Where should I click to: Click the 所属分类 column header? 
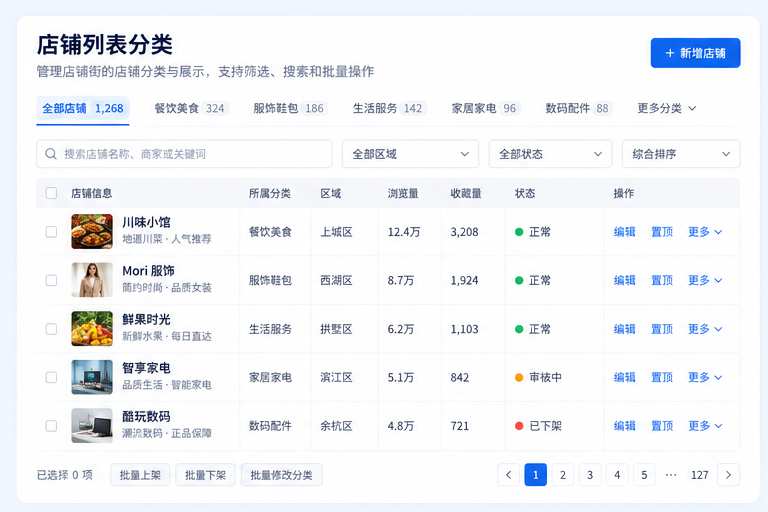(269, 193)
